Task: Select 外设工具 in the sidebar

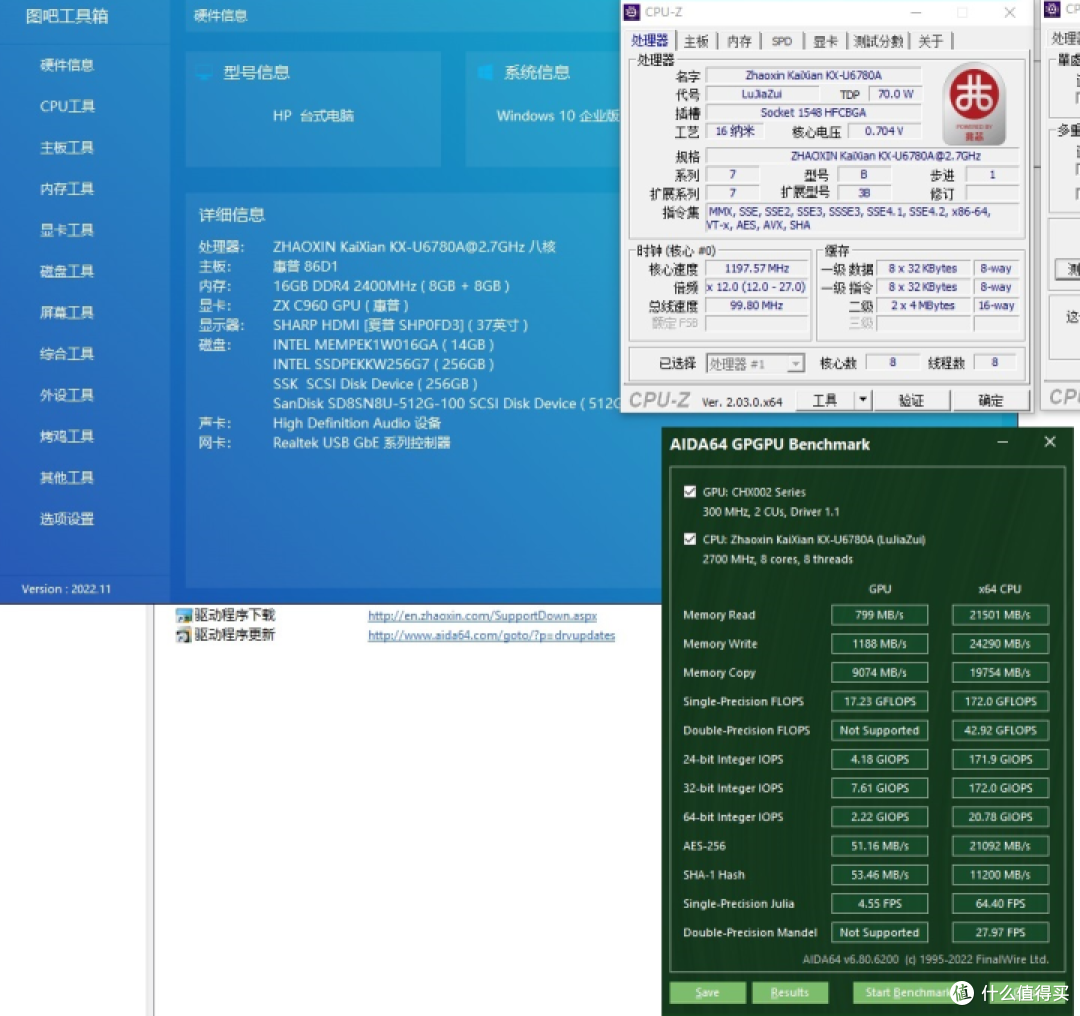Action: click(x=67, y=395)
